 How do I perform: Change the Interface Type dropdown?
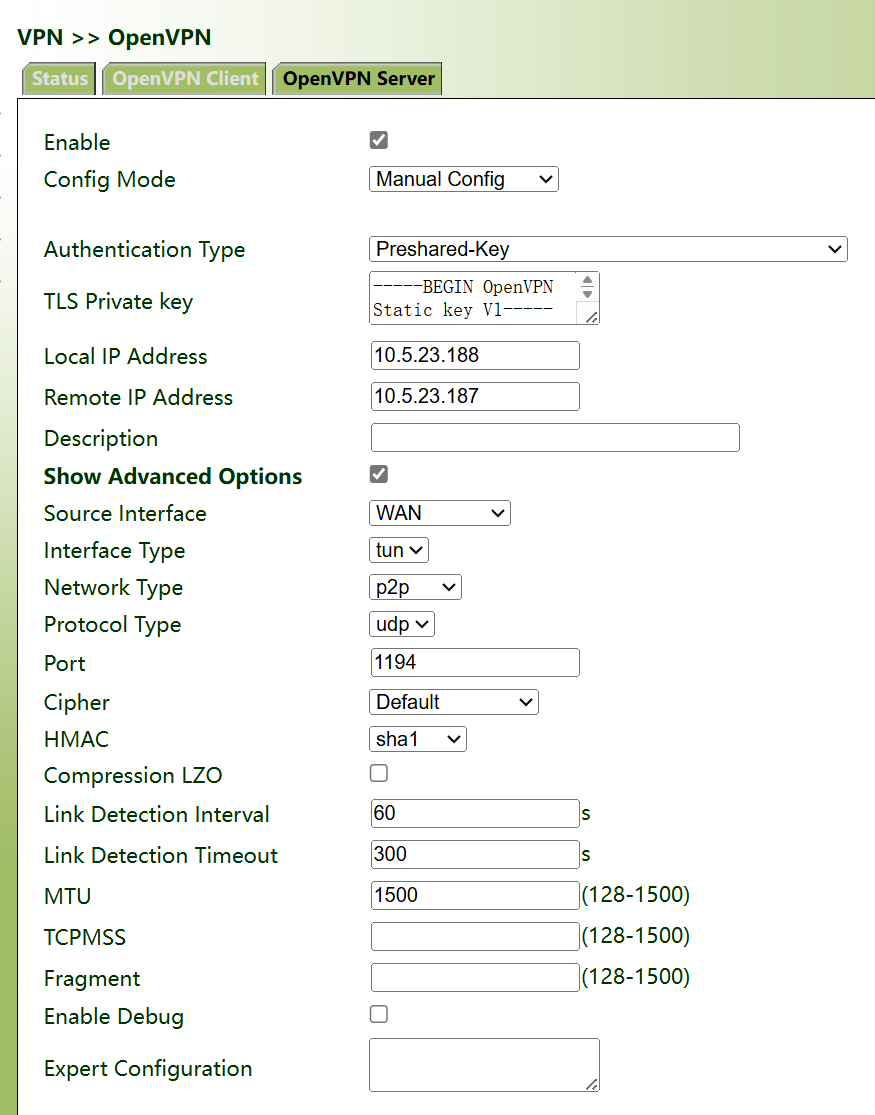pyautogui.click(x=399, y=550)
